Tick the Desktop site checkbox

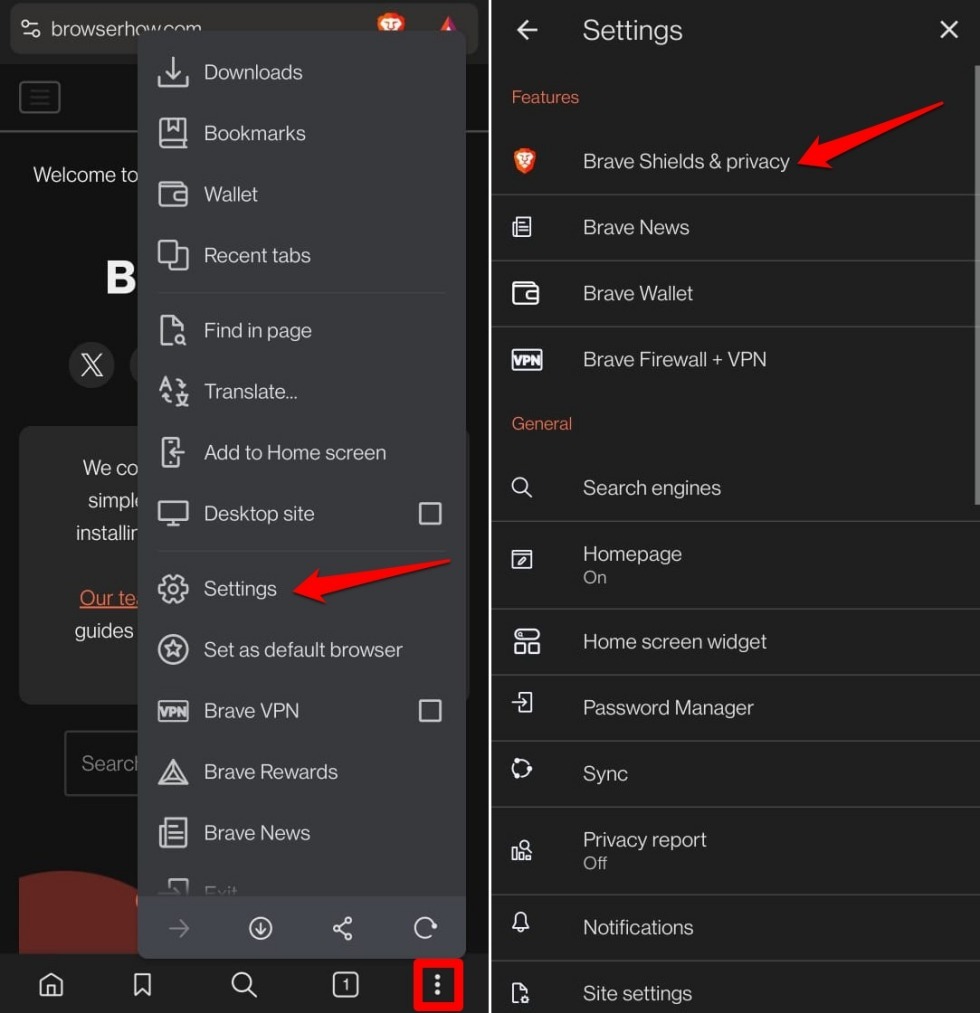pyautogui.click(x=430, y=514)
